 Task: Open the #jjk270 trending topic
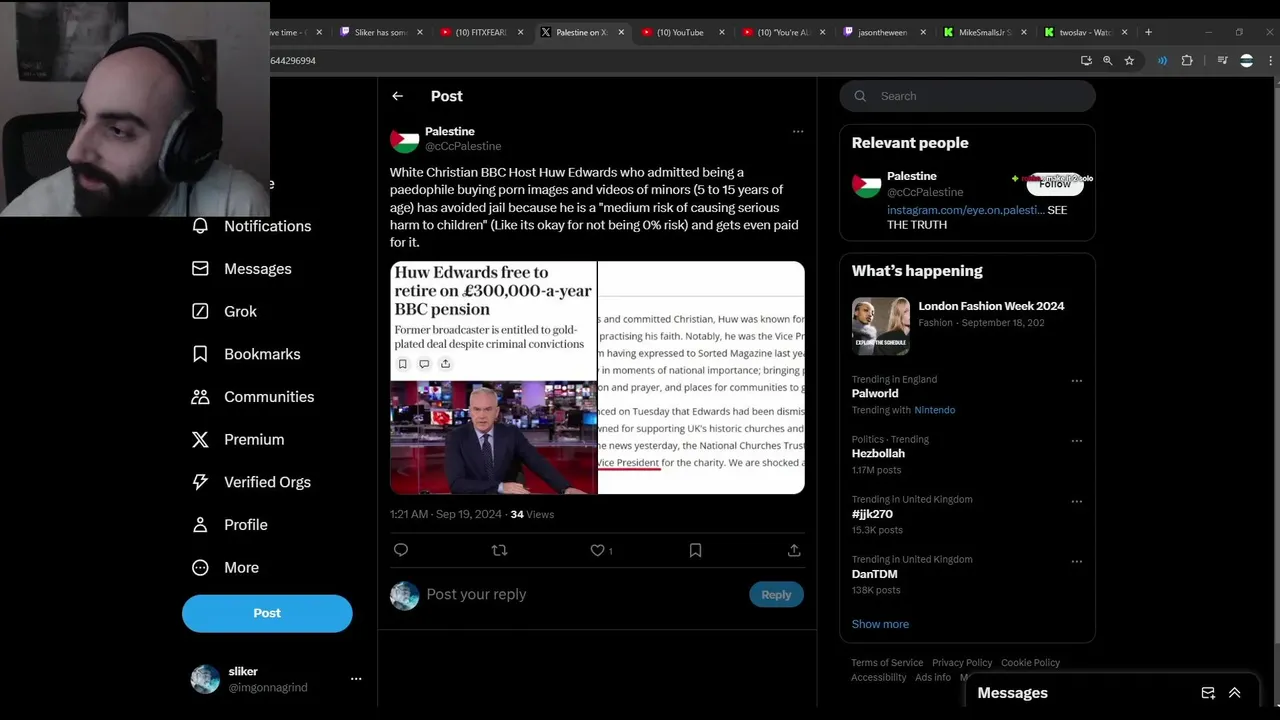(872, 514)
